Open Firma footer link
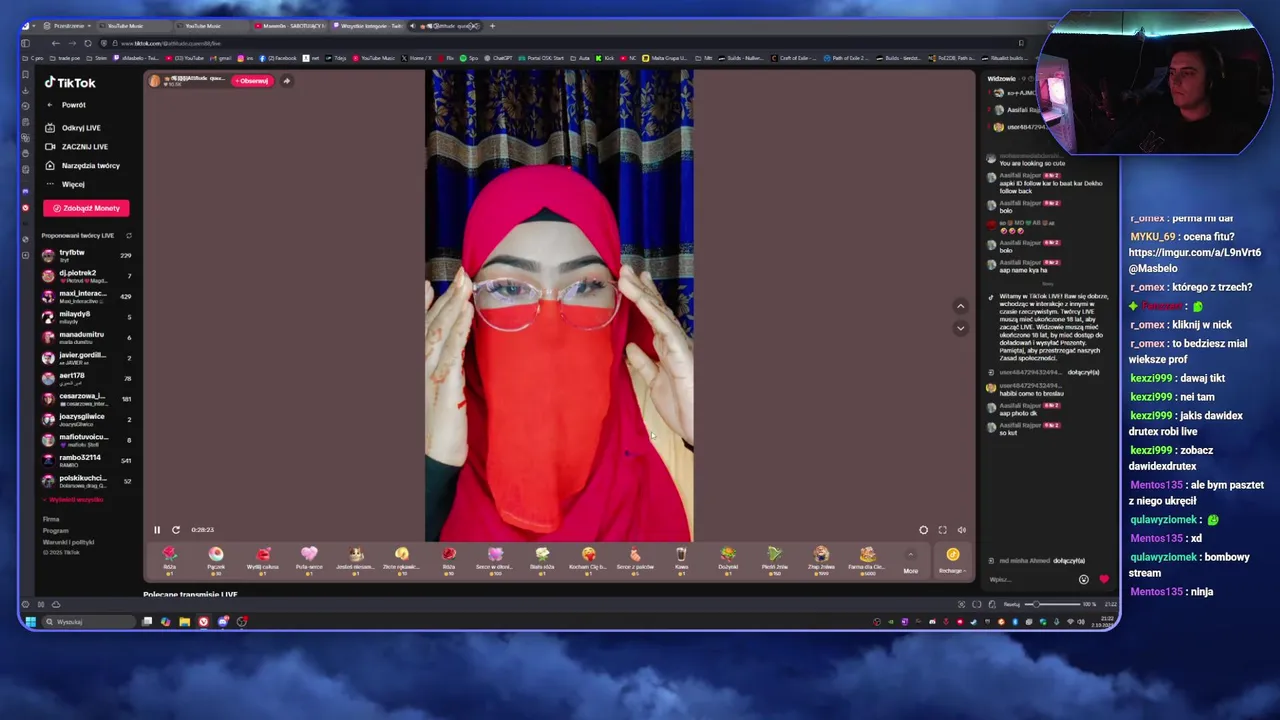Screen dimensions: 1280x720 tap(51, 519)
